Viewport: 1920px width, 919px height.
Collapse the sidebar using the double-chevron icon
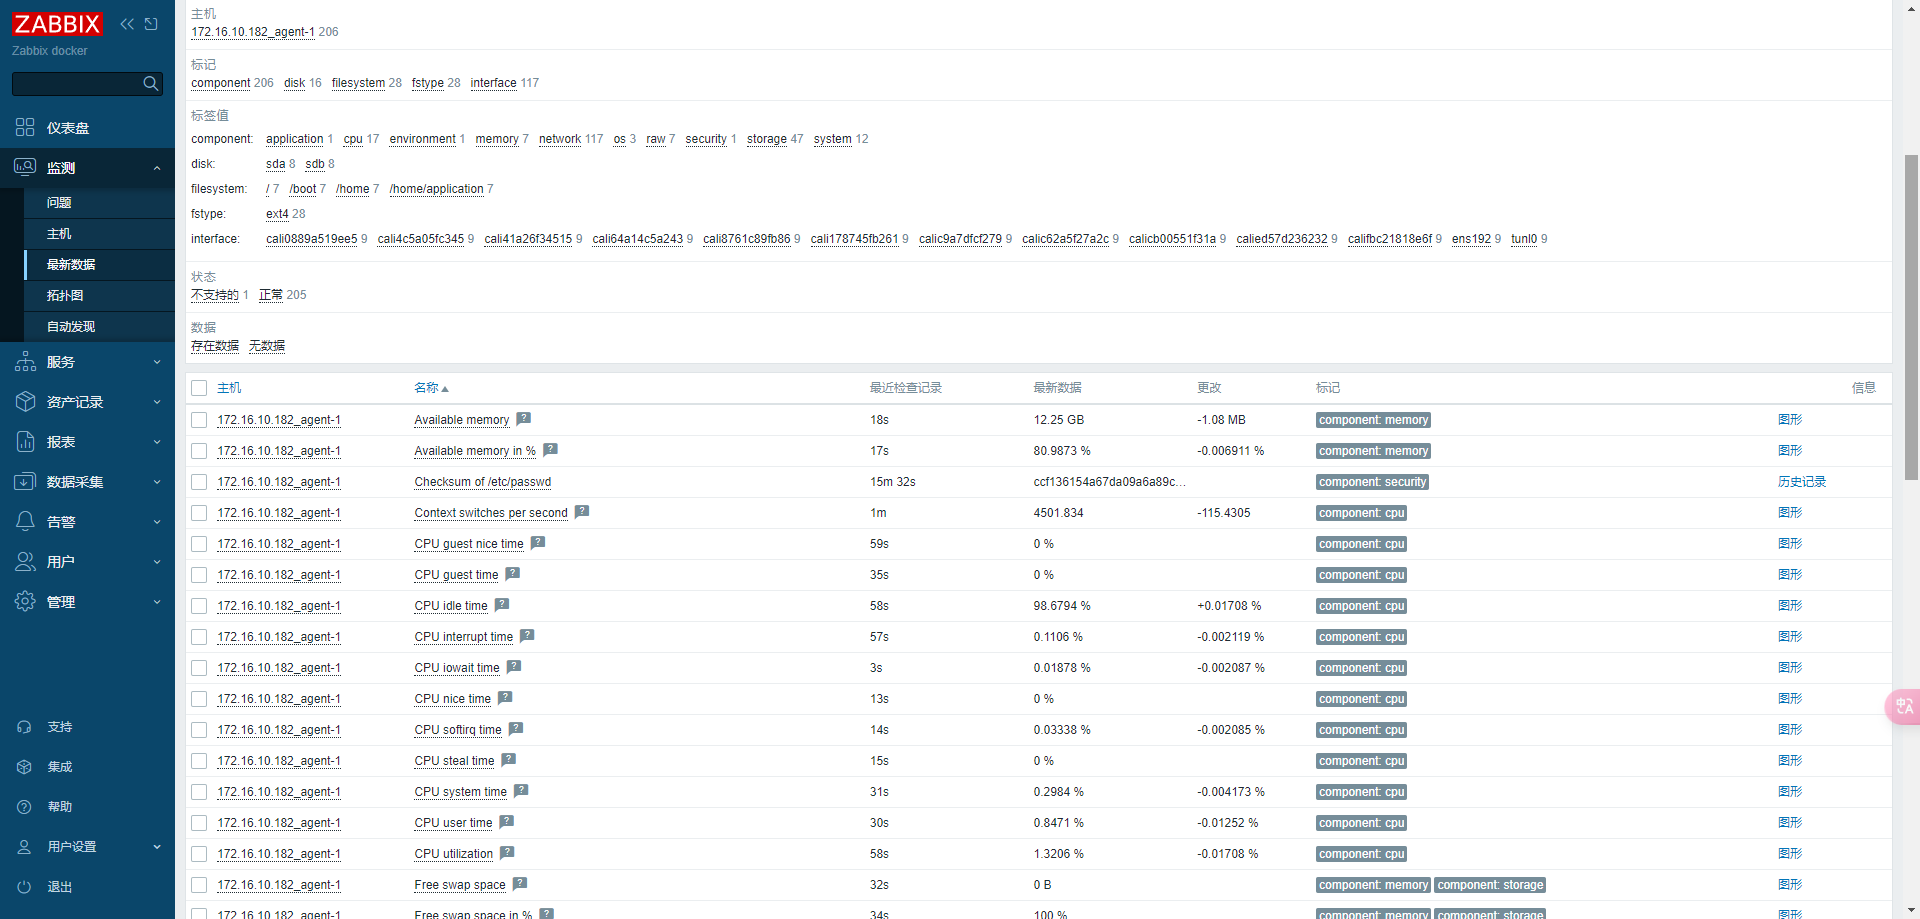click(126, 24)
